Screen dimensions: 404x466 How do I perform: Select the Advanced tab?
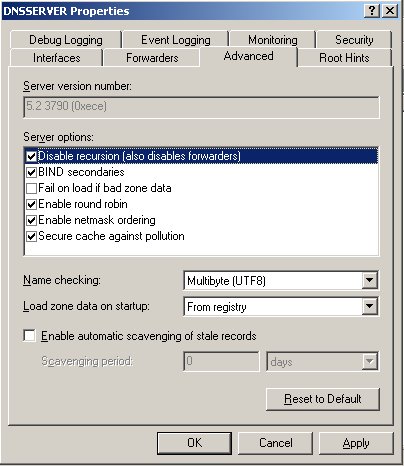pos(249,56)
